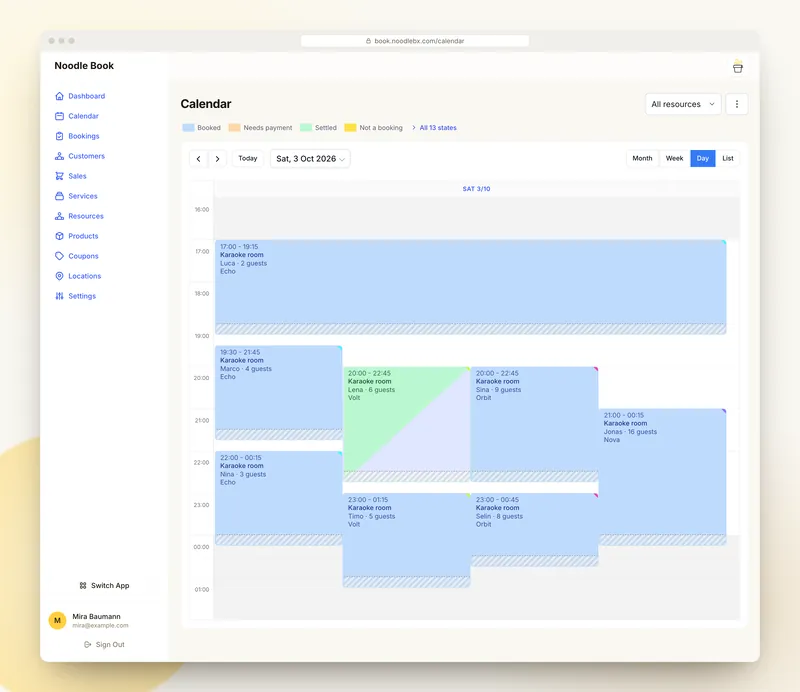The width and height of the screenshot is (800, 692).
Task: Click the Customers people icon
Action: click(59, 156)
